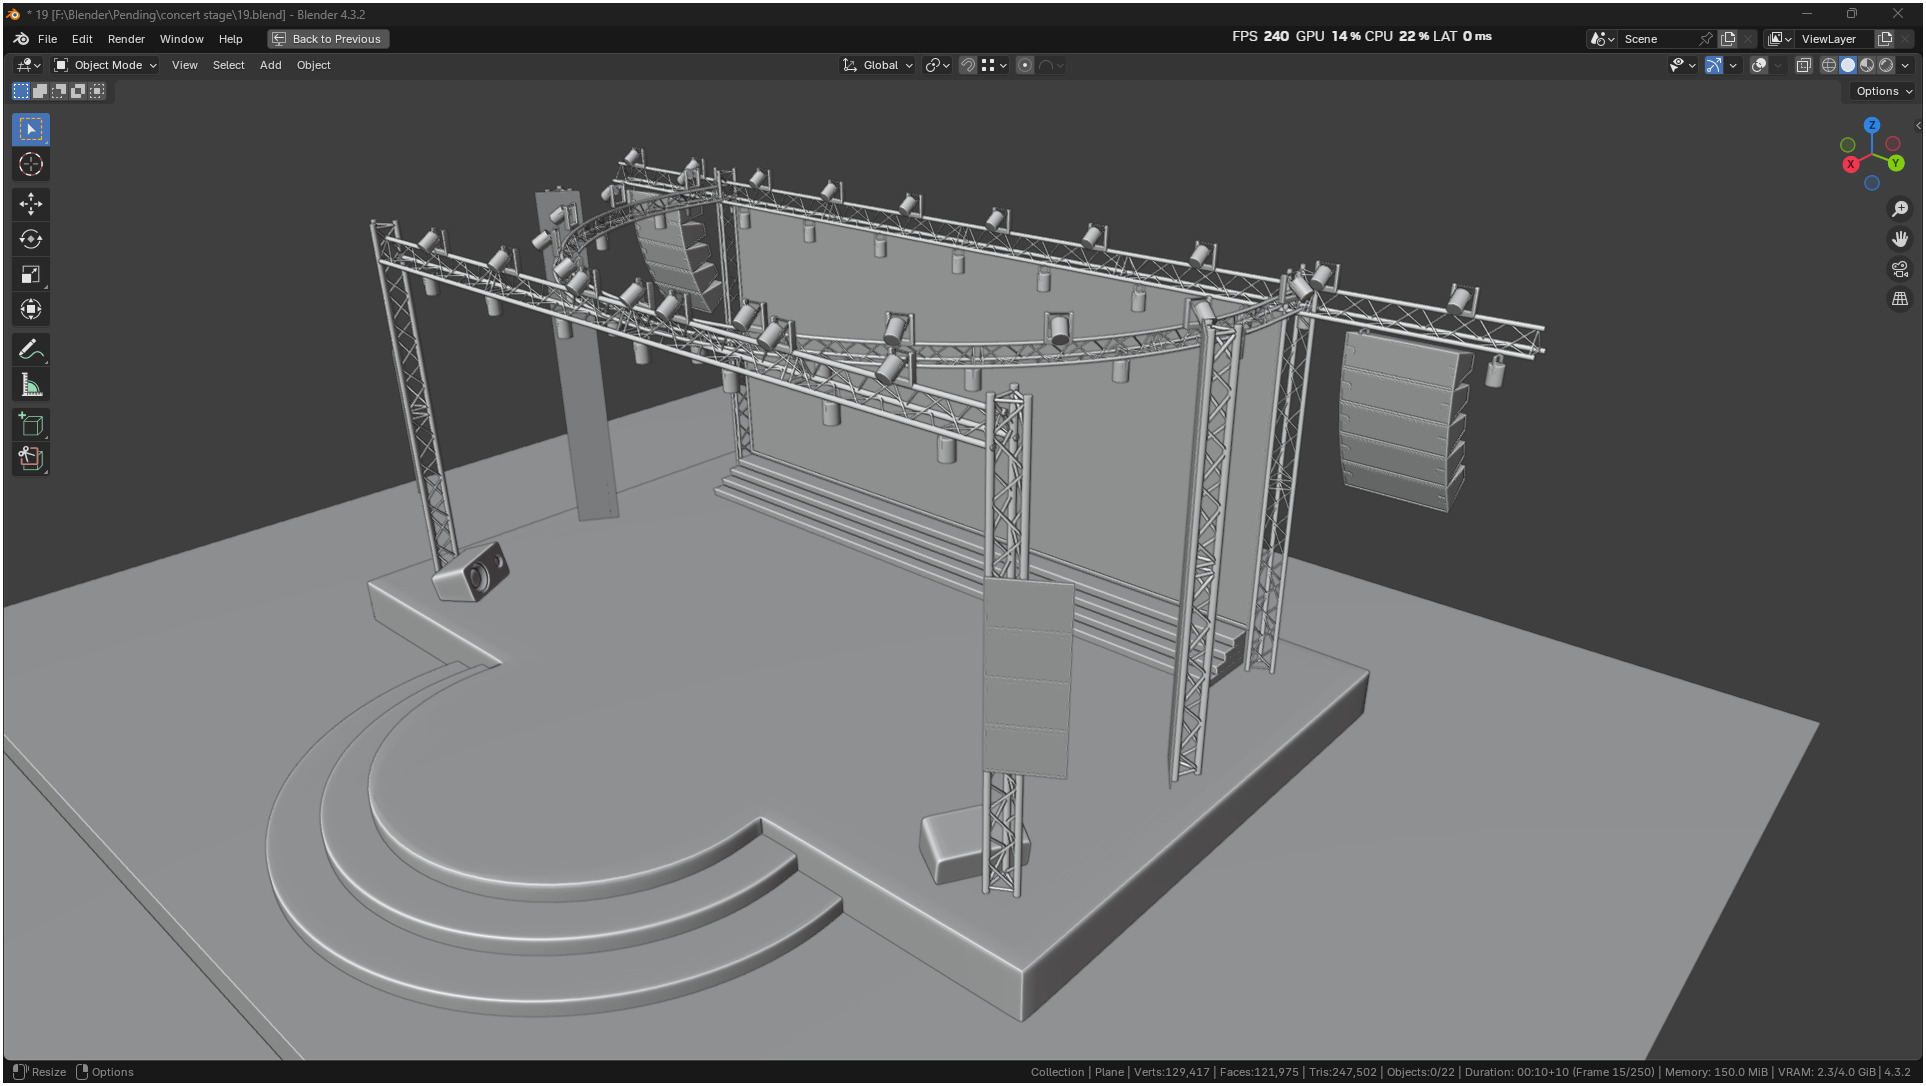Select the Measure tool
The height and width of the screenshot is (1086, 1926).
31,385
